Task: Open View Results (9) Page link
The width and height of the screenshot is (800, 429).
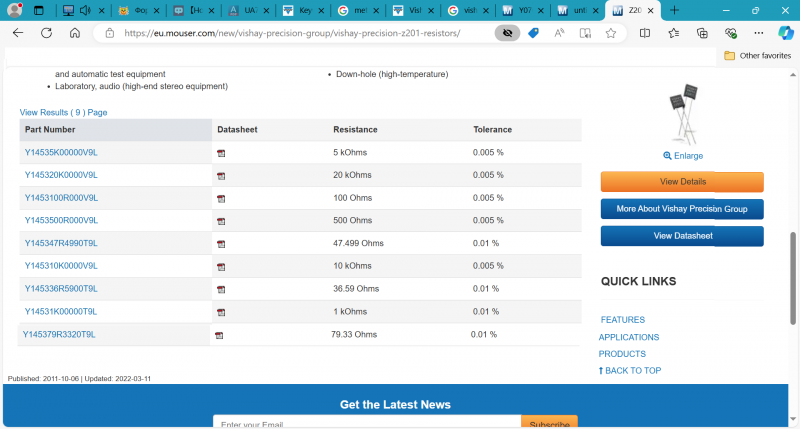Action: pos(63,112)
